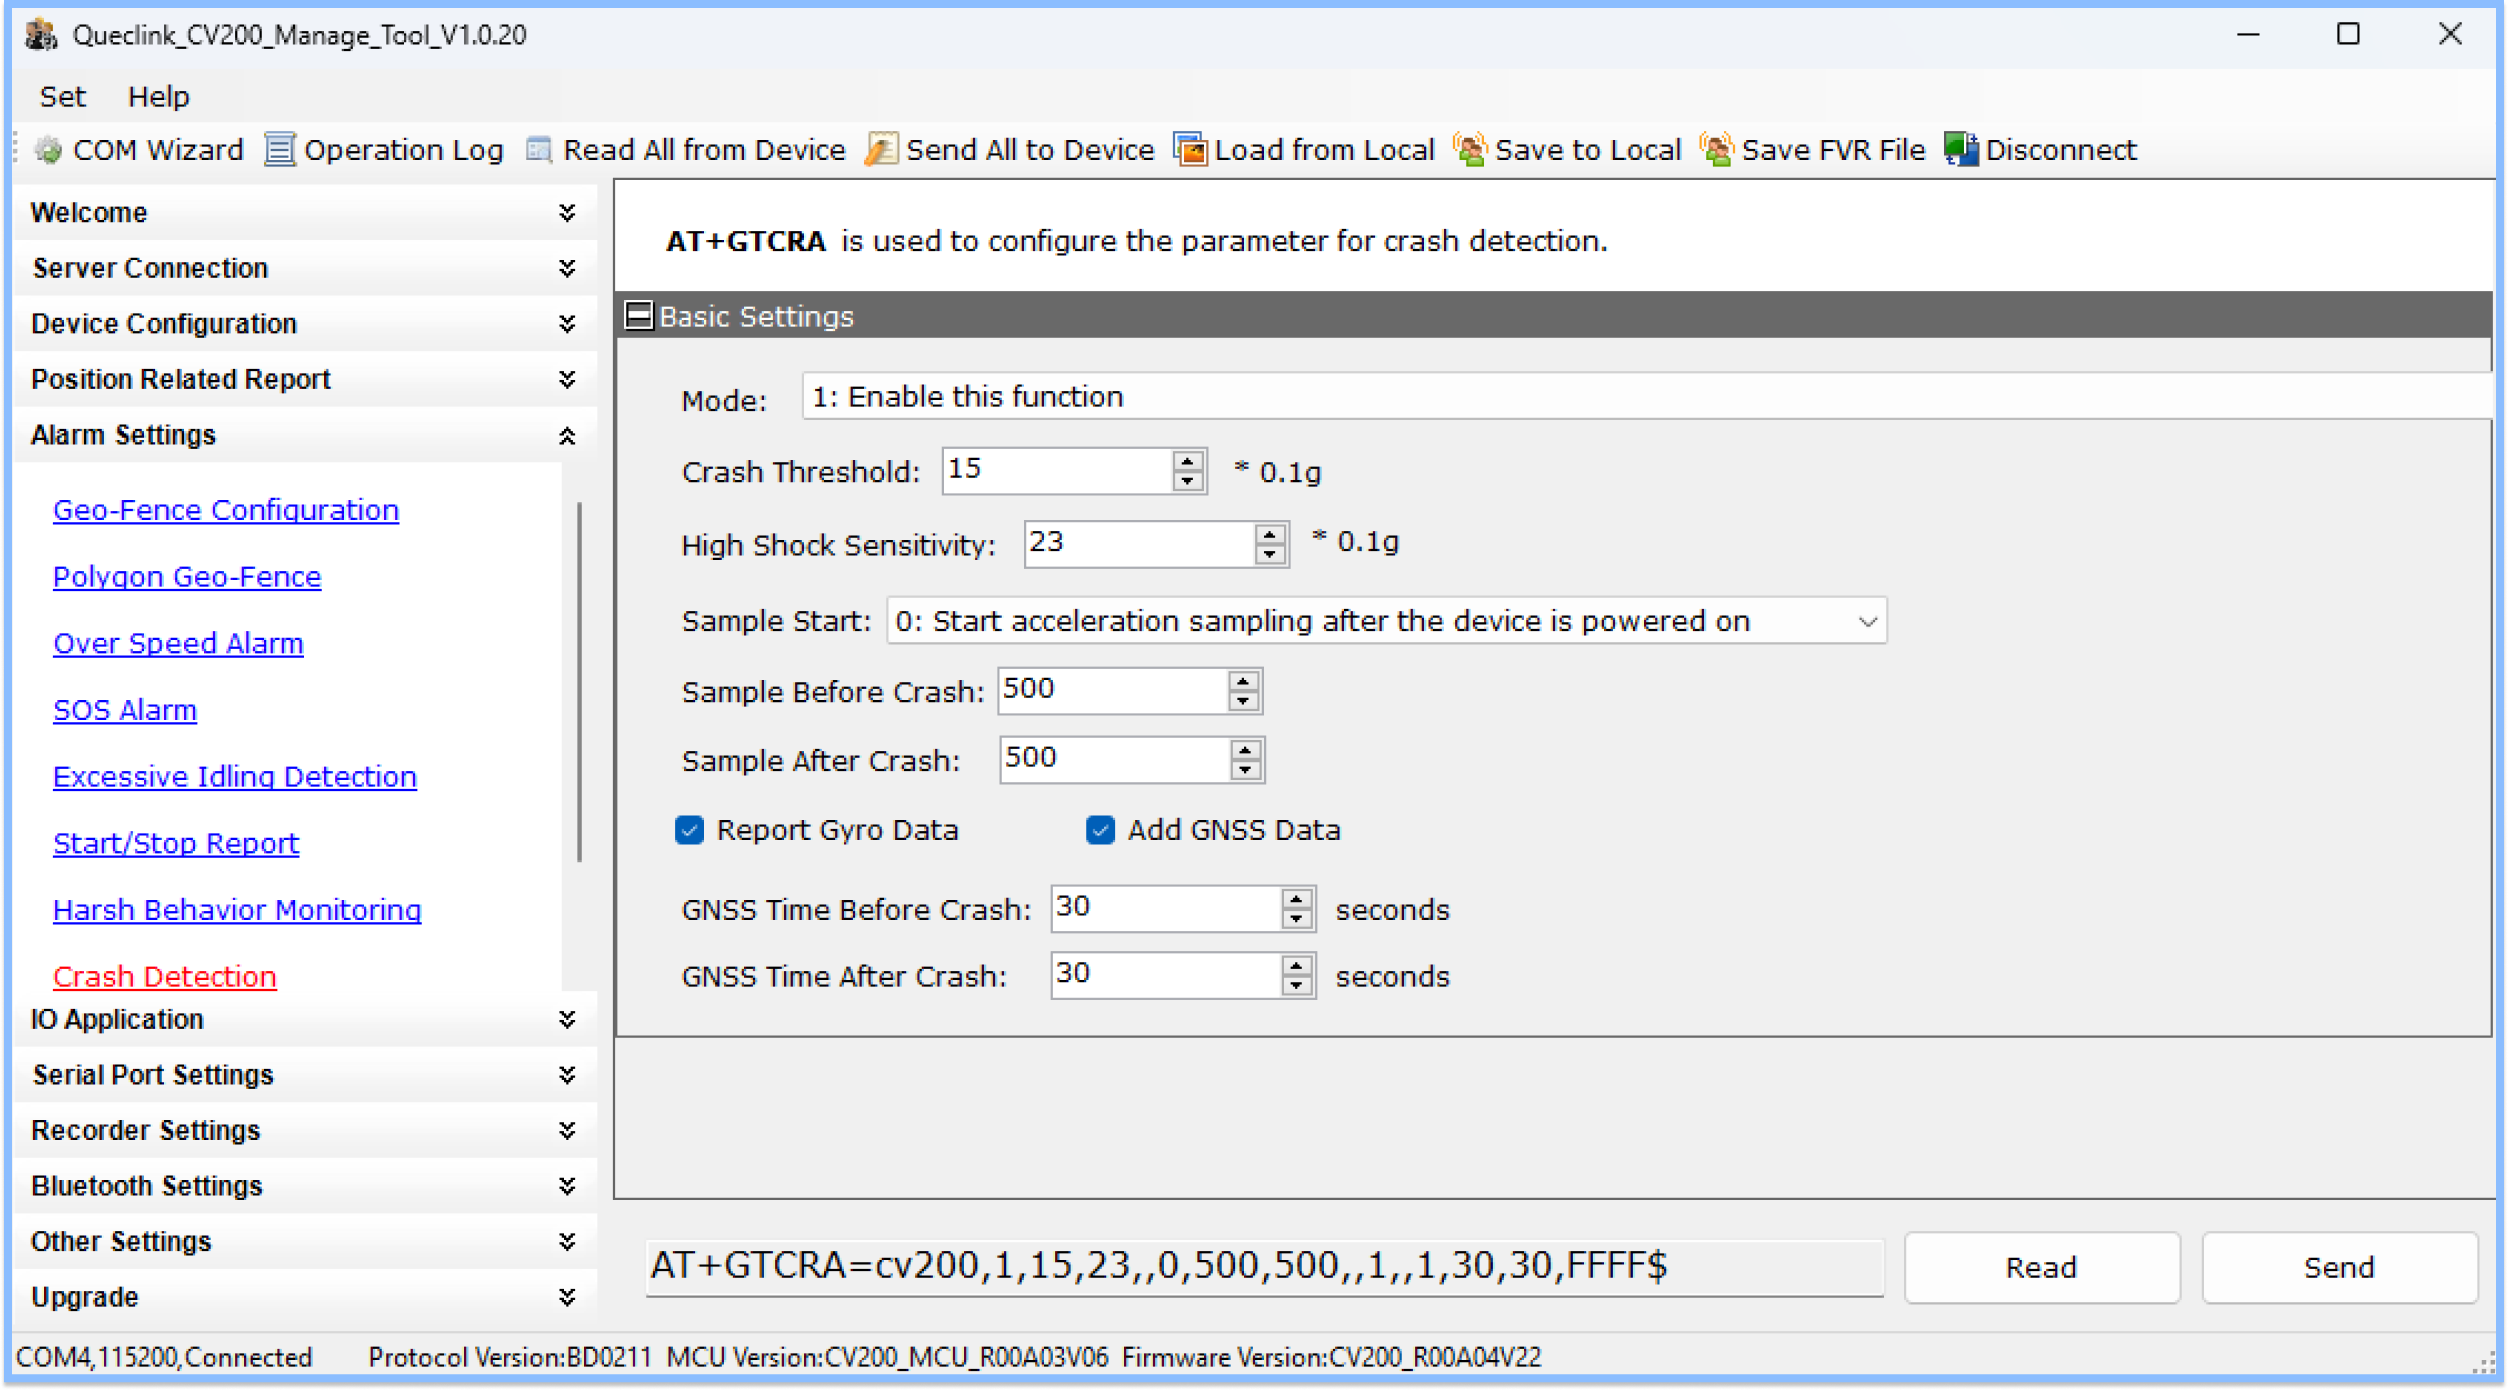This screenshot has width=2508, height=1391.
Task: Click Read button to load settings
Action: coord(2040,1268)
